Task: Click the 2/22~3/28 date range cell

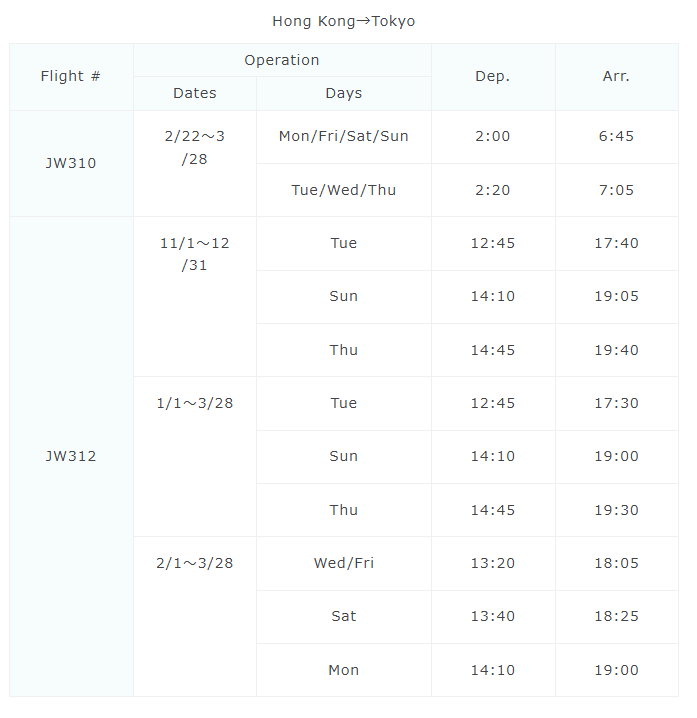Action: click(195, 147)
